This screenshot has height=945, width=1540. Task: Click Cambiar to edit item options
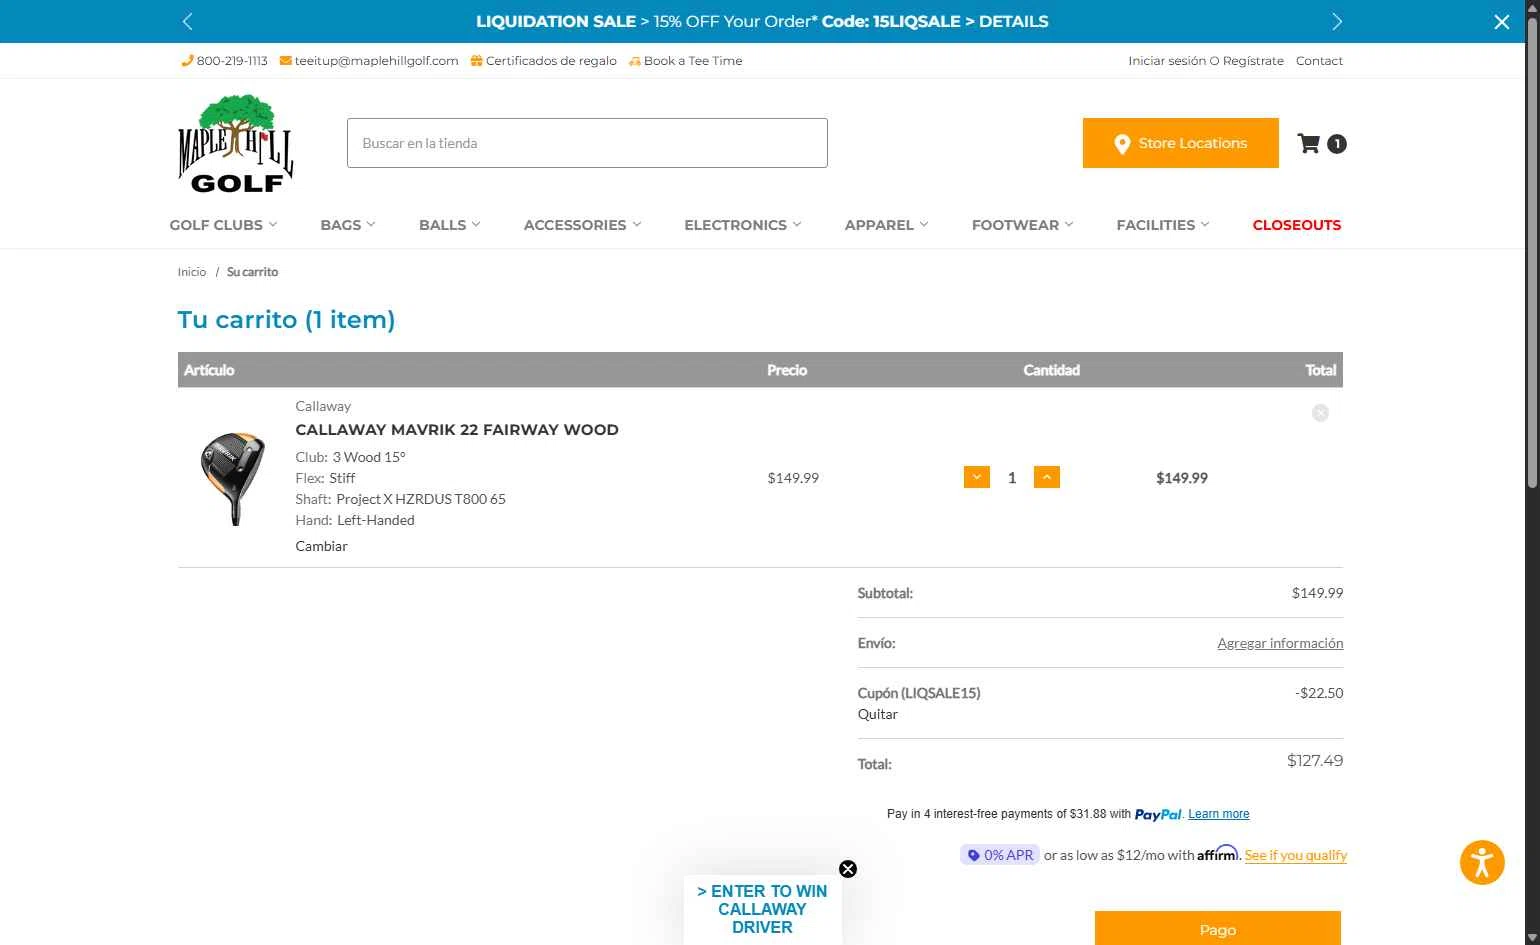coord(321,546)
